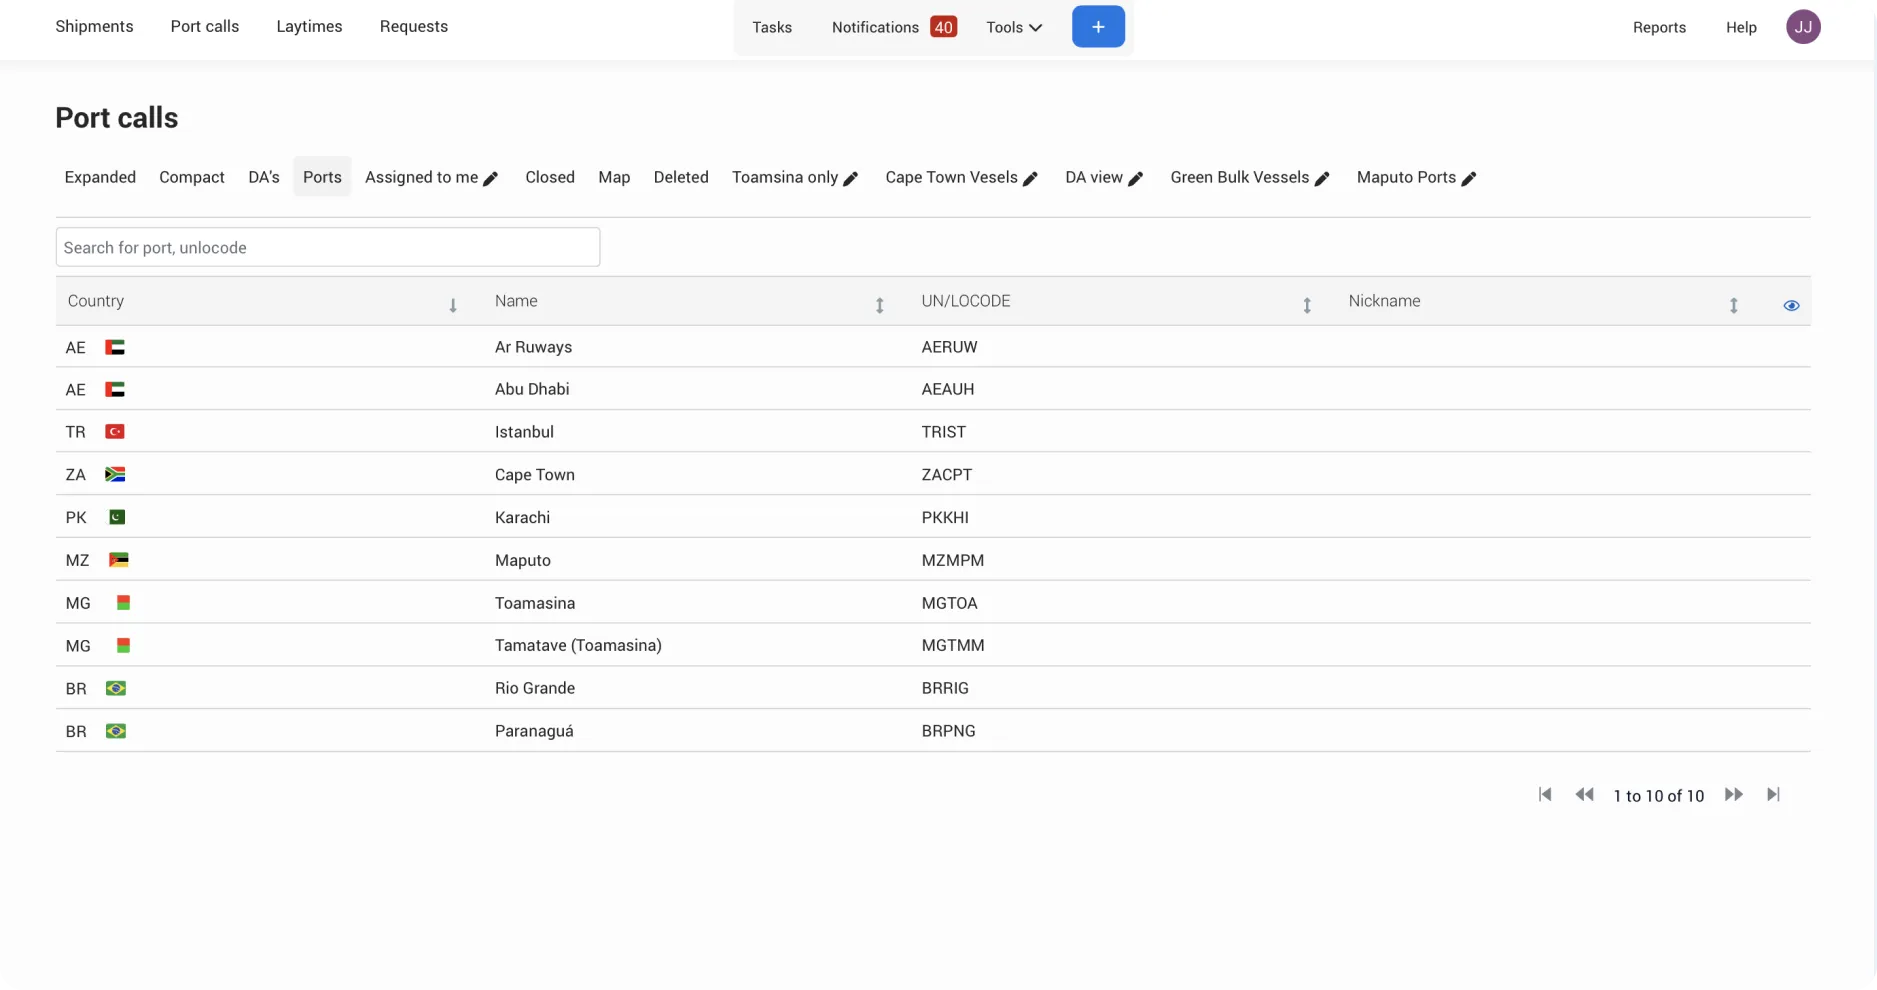Edit the Assigned to me view pencil

pos(490,179)
